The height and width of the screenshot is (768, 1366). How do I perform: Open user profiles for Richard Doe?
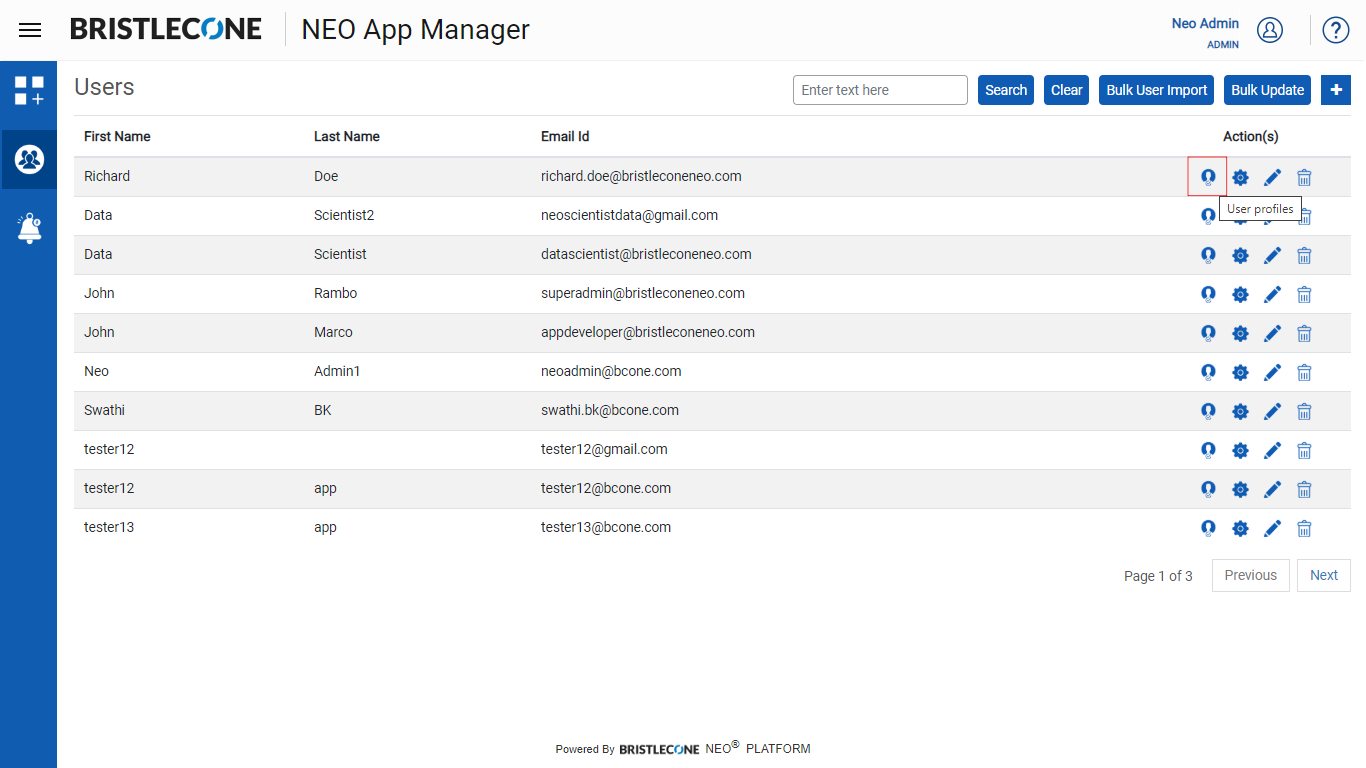(x=1208, y=177)
